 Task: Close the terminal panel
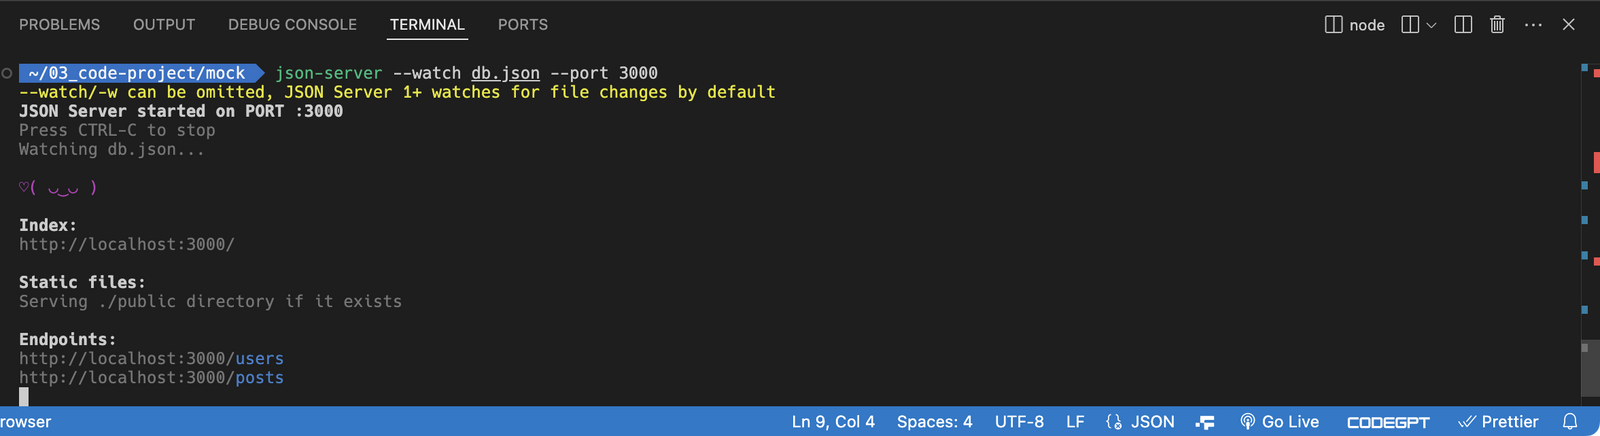1568,25
